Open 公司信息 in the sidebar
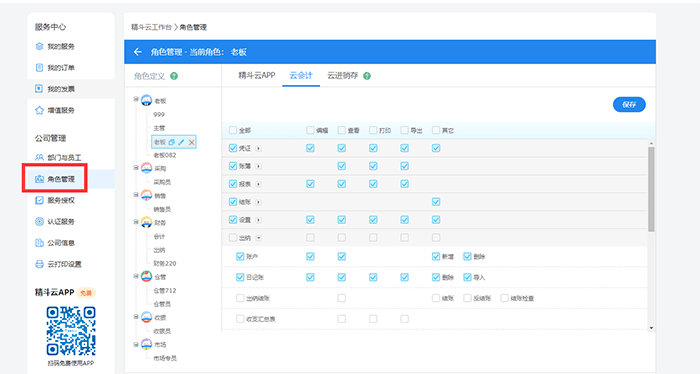 61,243
